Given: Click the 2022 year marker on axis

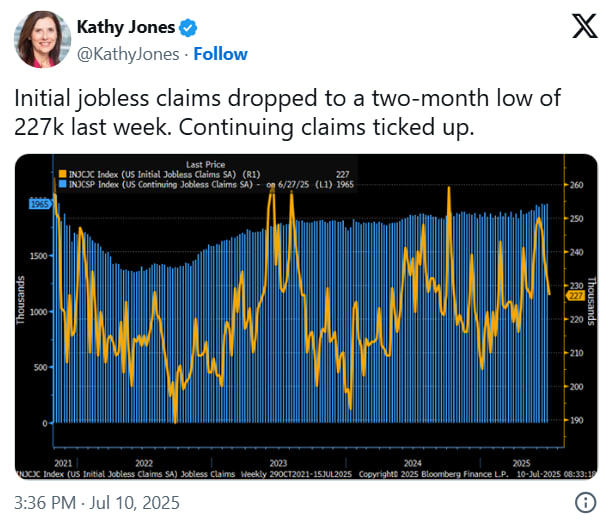Looking at the screenshot, I should pos(144,463).
